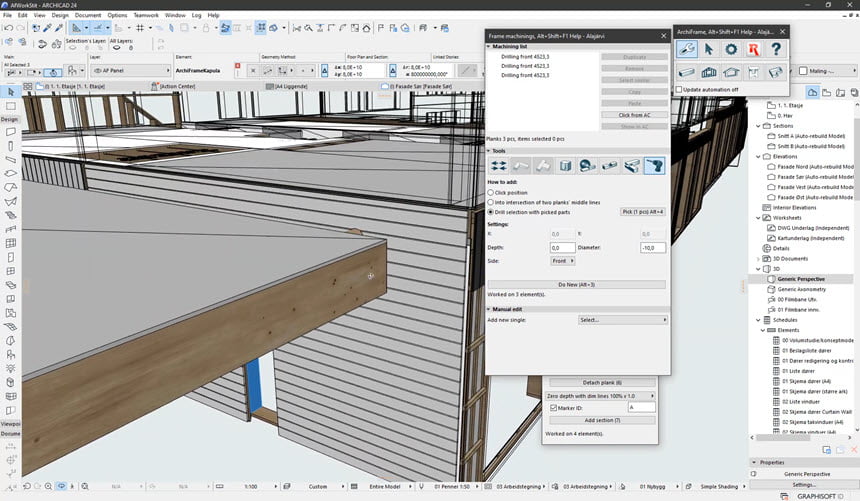The height and width of the screenshot is (501, 860).
Task: Collapse the Schedules tree node
Action: [x=759, y=320]
